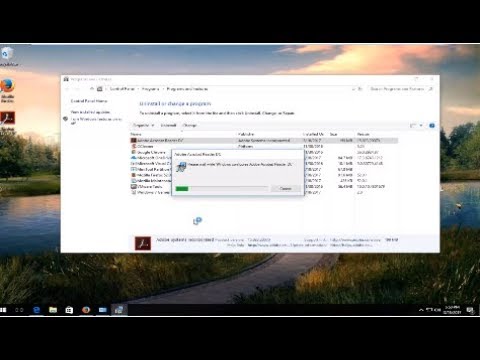Select the Adobe Acrobat Reader DC row
Image resolution: width=480 pixels, height=360 pixels.
(264, 140)
